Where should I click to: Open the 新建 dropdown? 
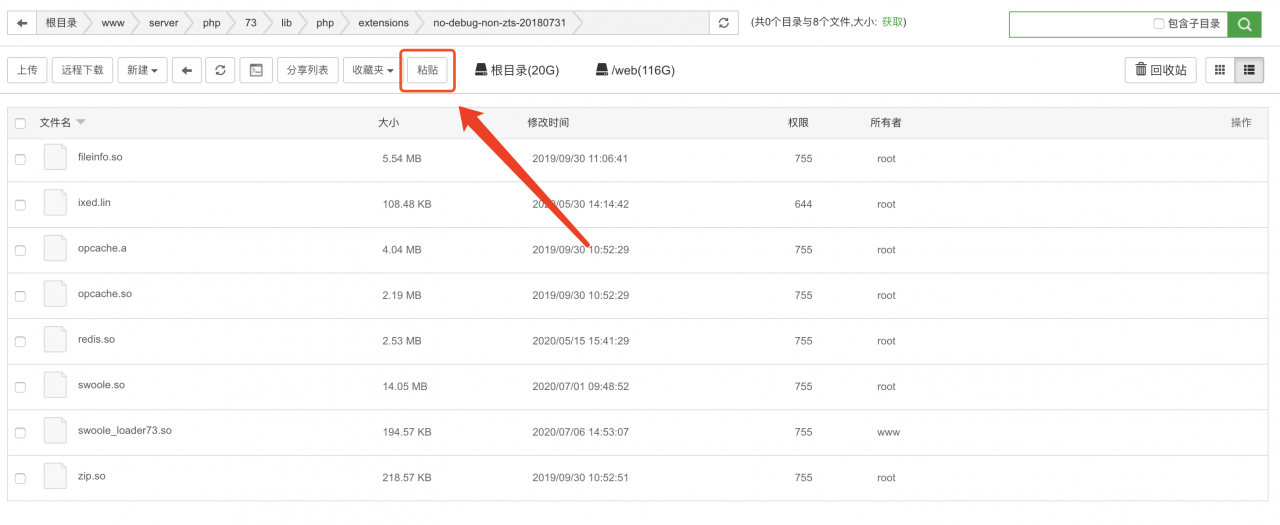(143, 70)
